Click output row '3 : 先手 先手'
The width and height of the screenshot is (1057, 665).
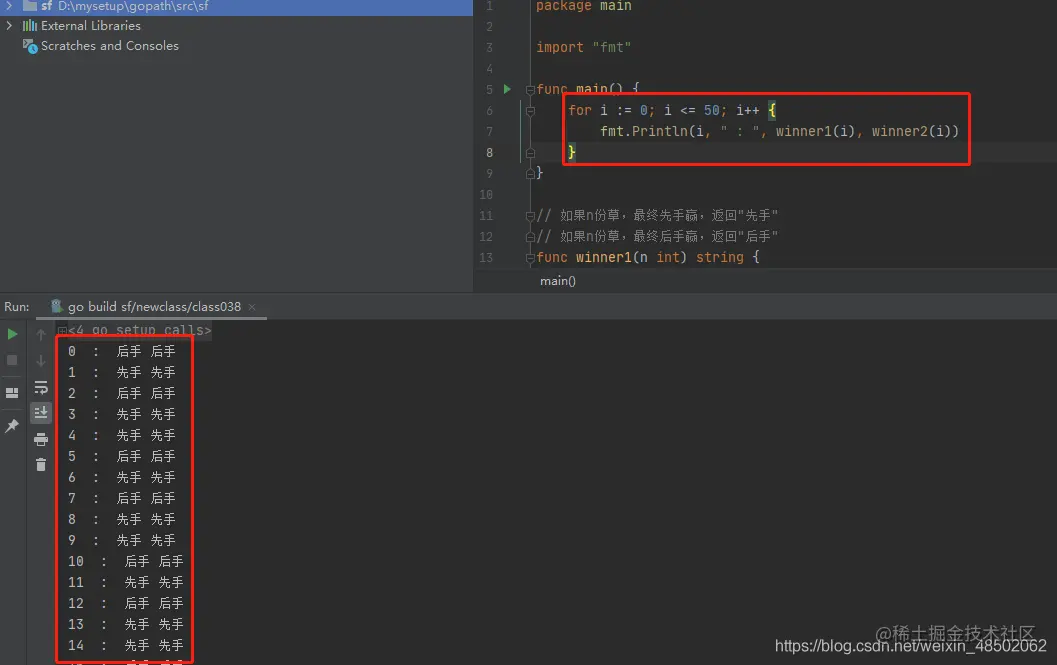(x=121, y=414)
